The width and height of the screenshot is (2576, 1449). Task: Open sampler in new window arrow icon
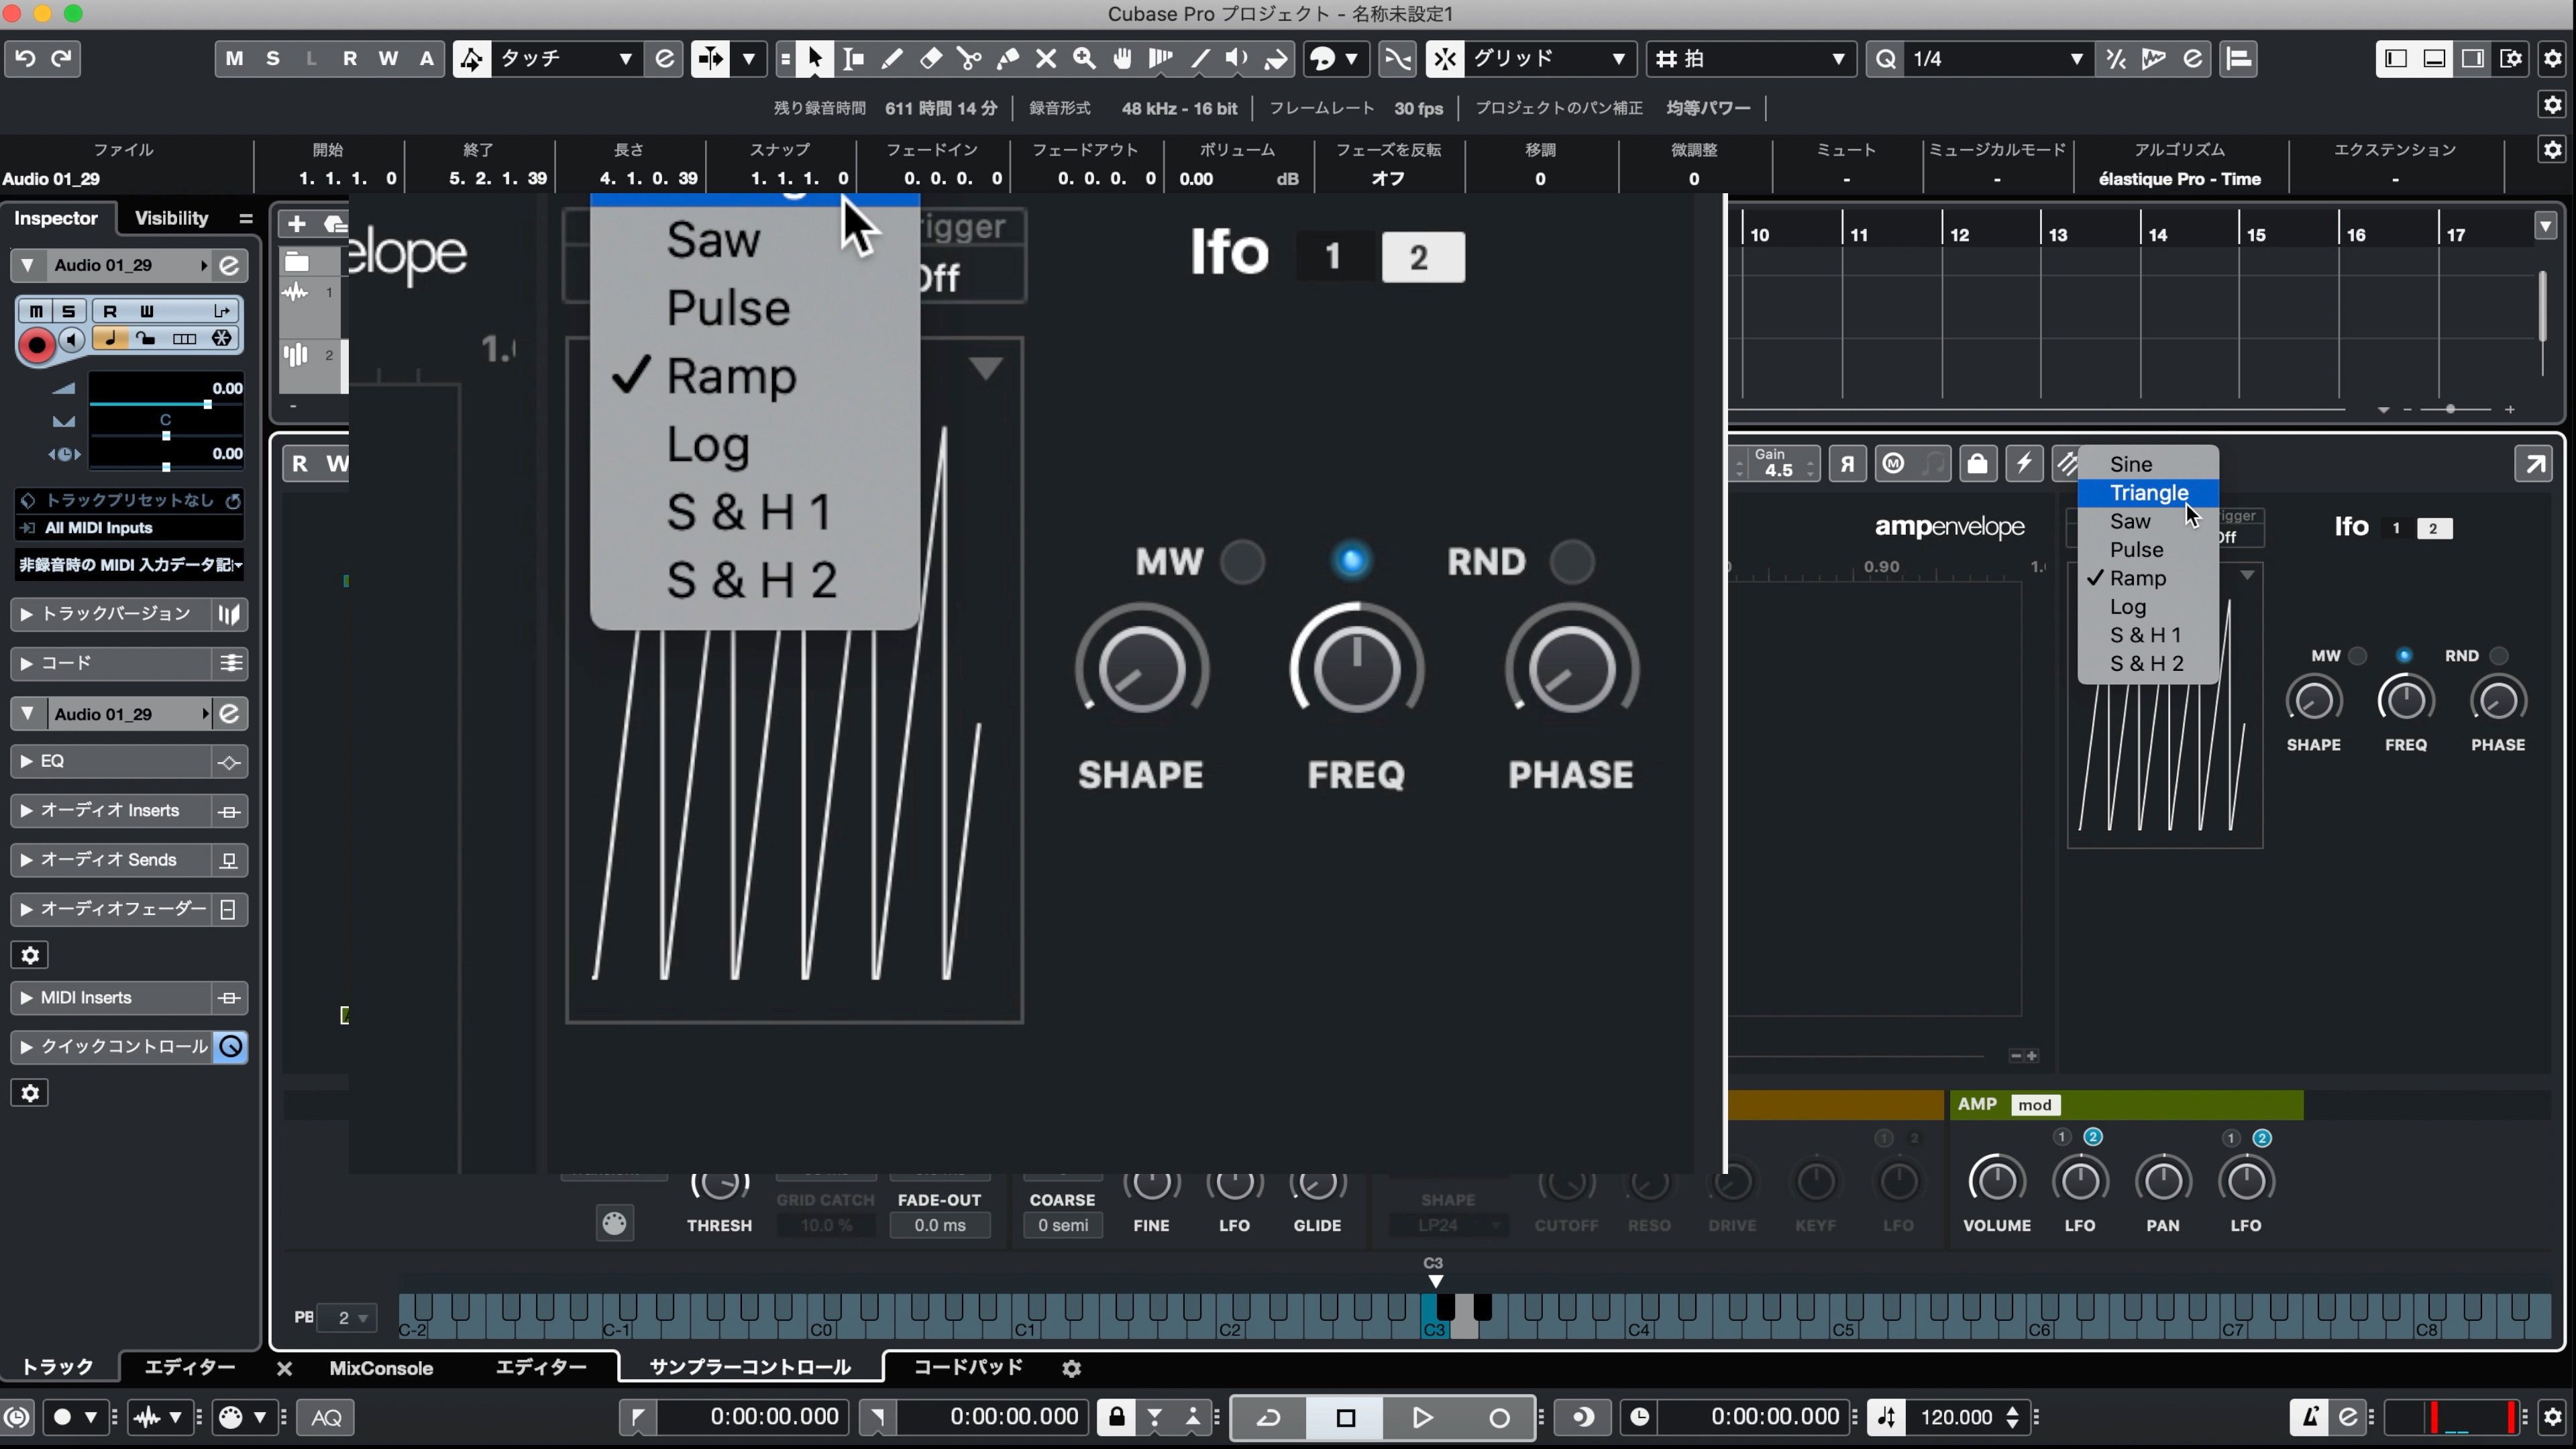coord(2533,464)
